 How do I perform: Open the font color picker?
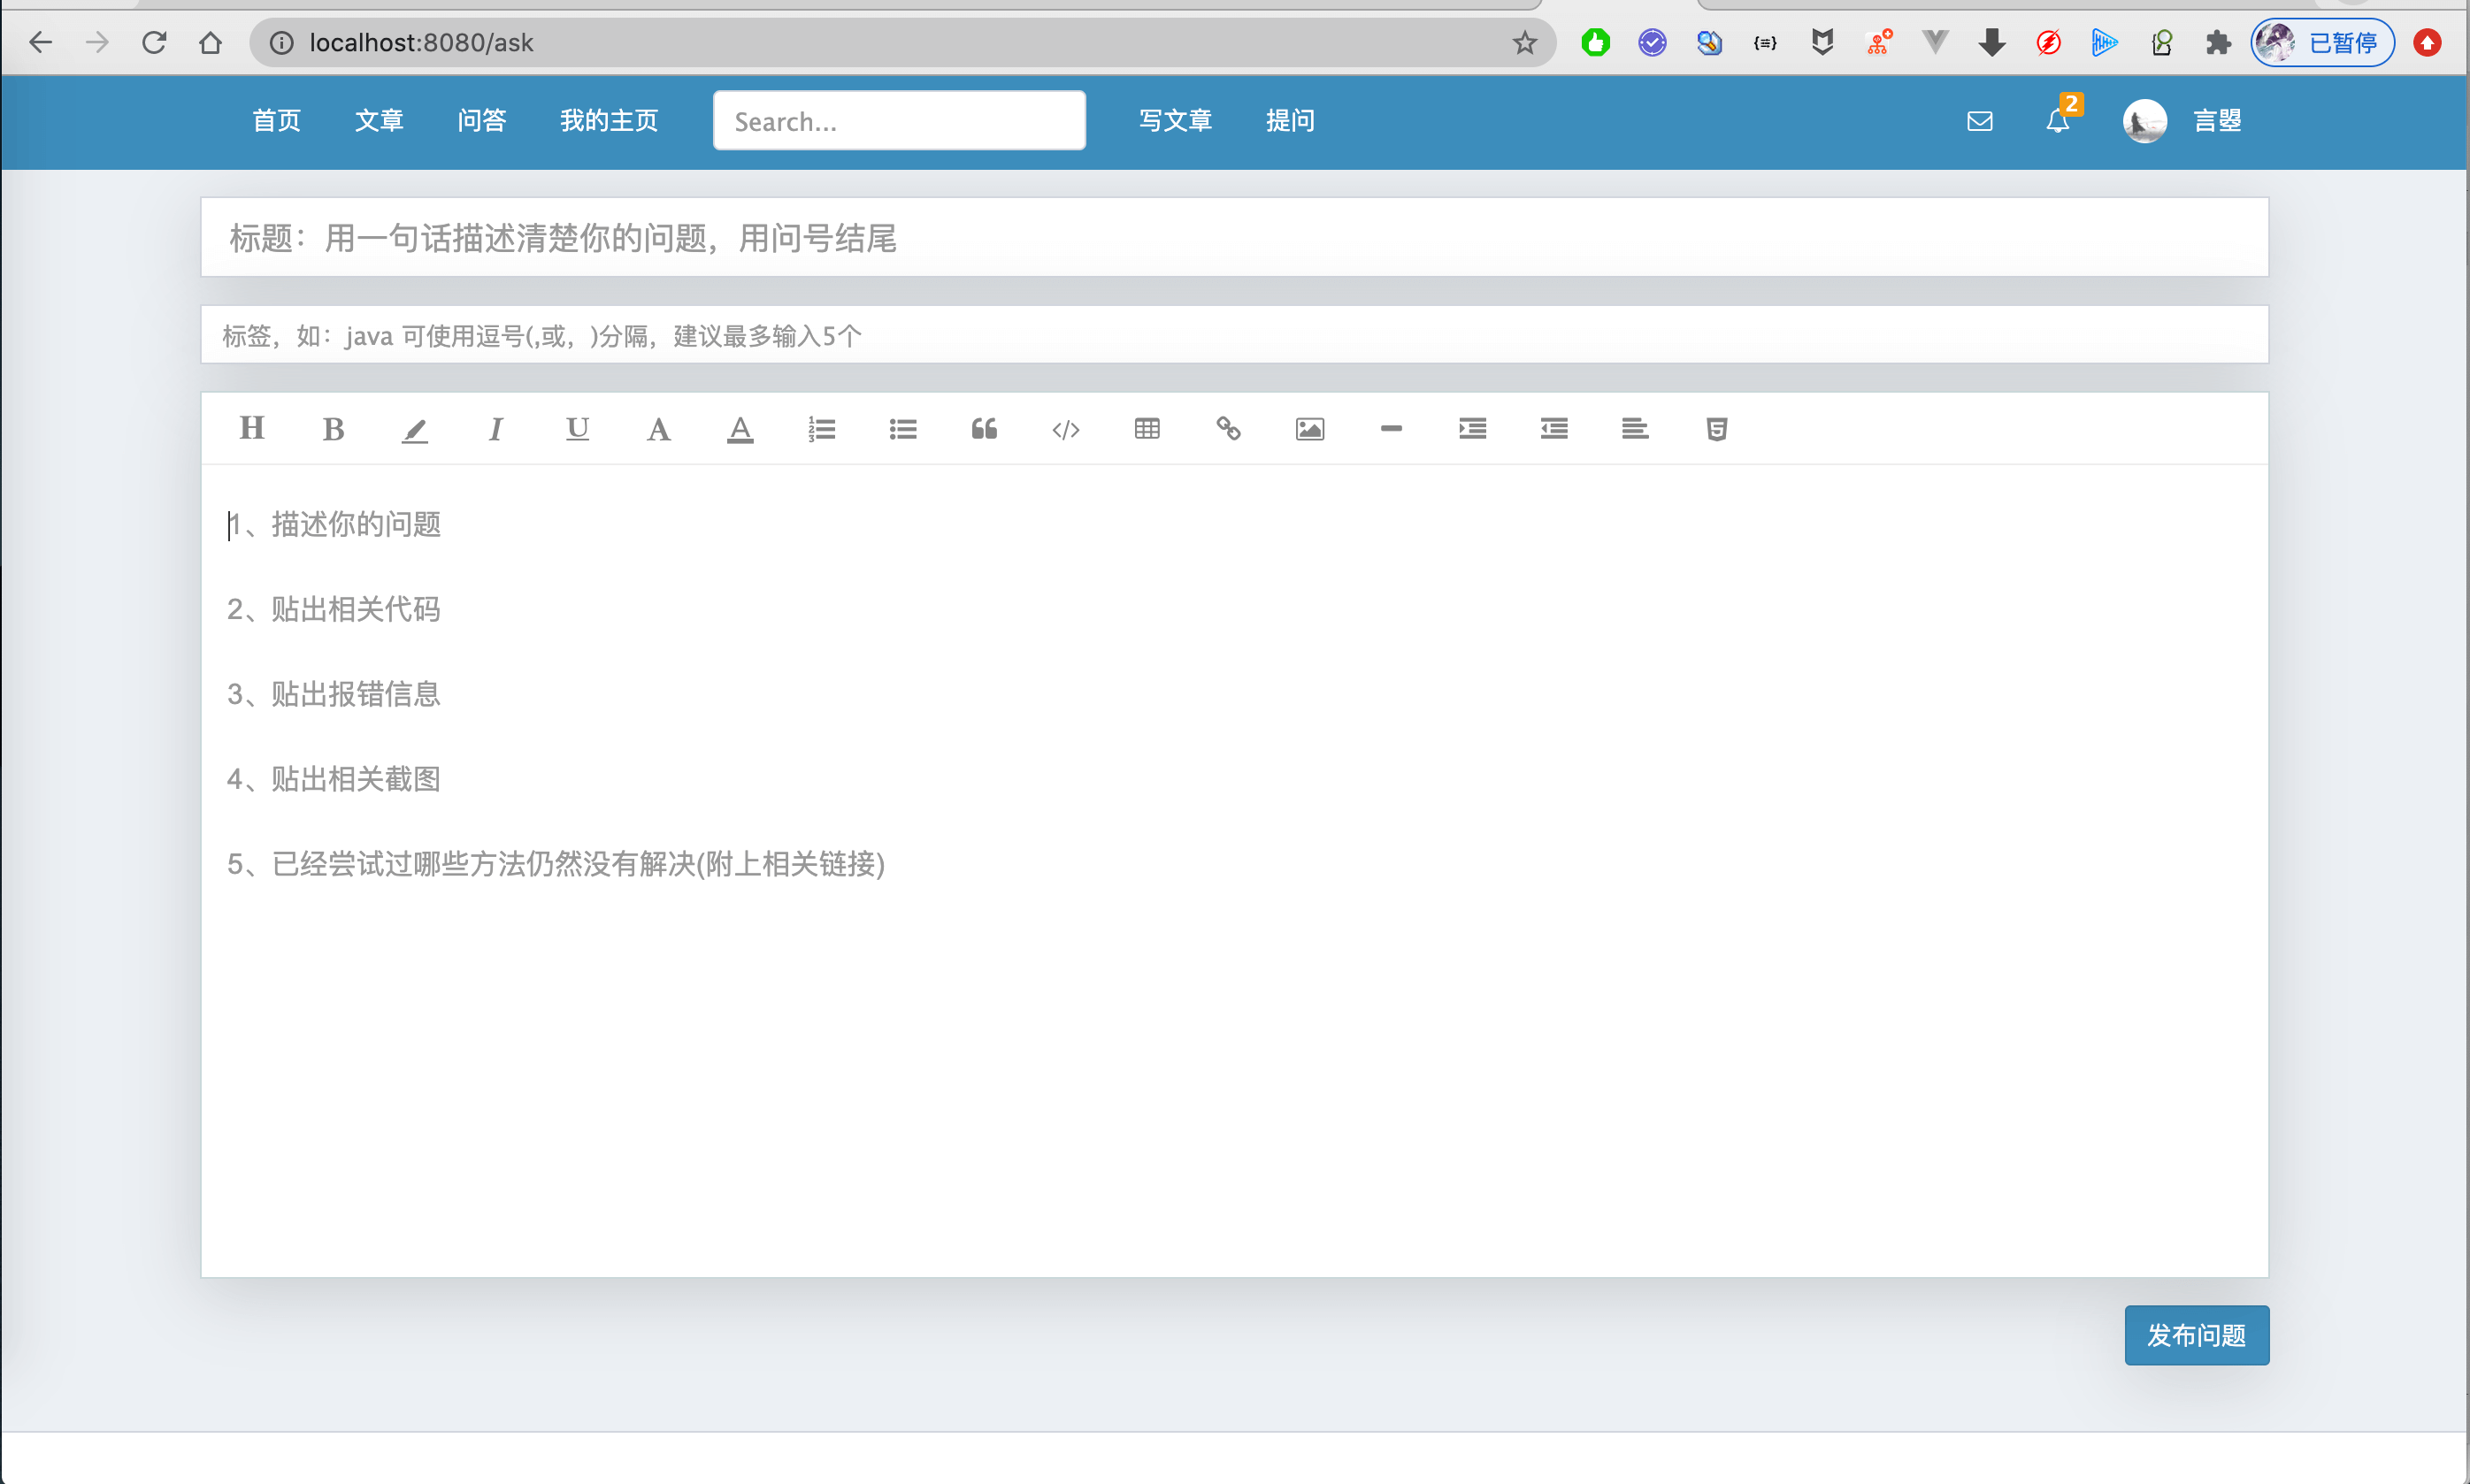pyautogui.click(x=740, y=429)
